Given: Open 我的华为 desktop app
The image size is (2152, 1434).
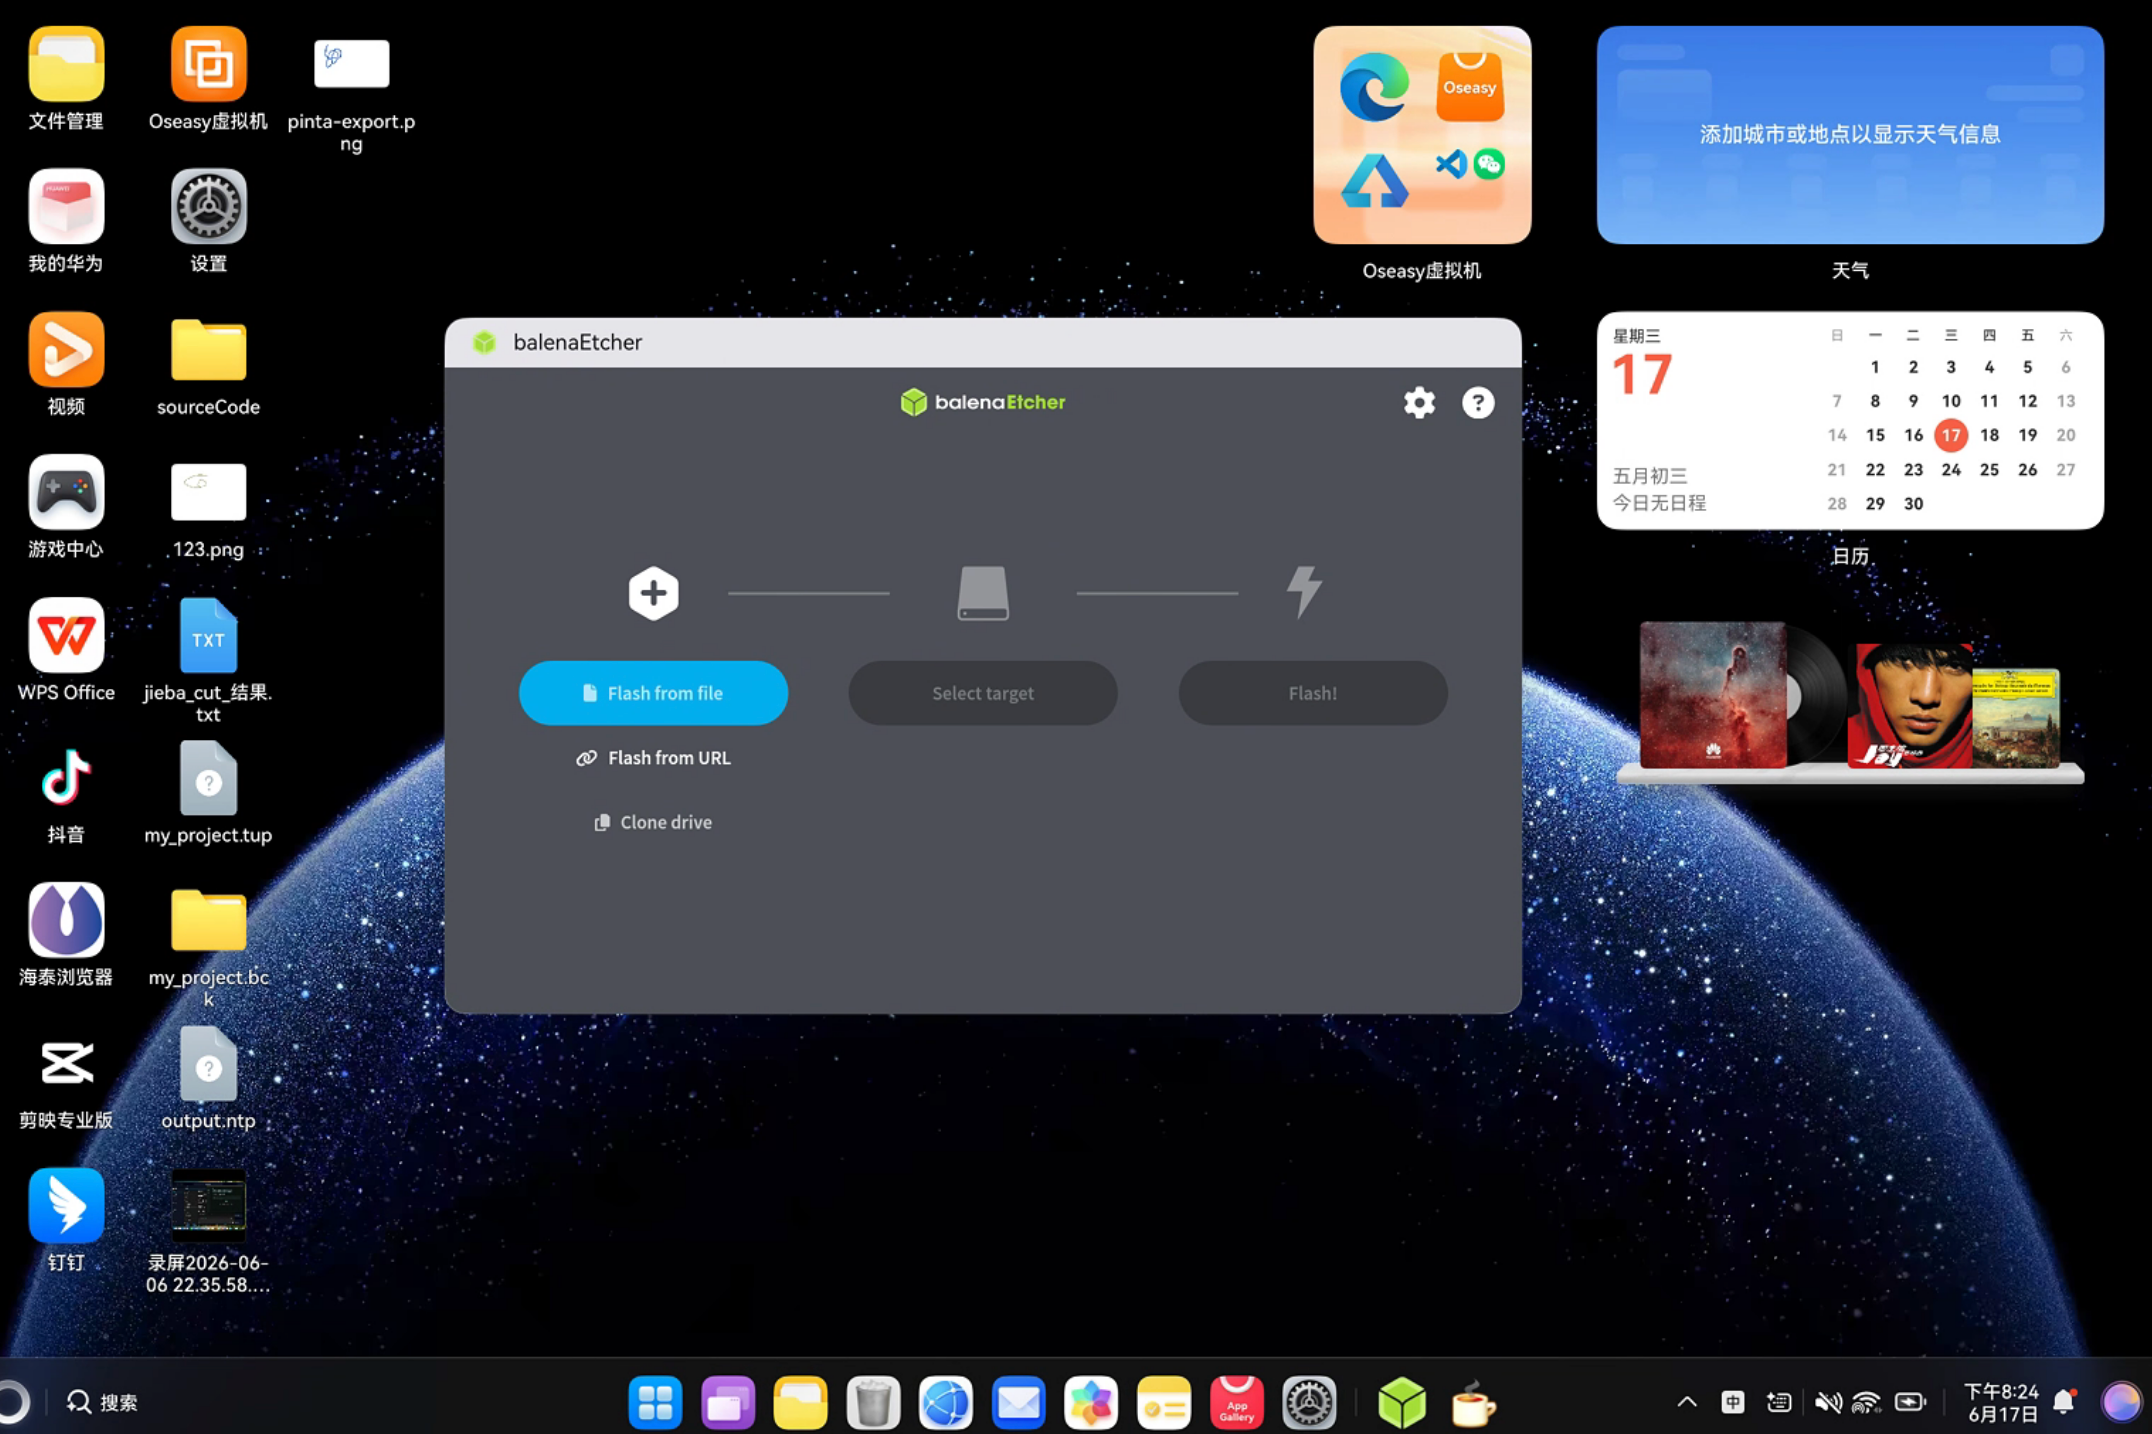Looking at the screenshot, I should click(x=66, y=222).
